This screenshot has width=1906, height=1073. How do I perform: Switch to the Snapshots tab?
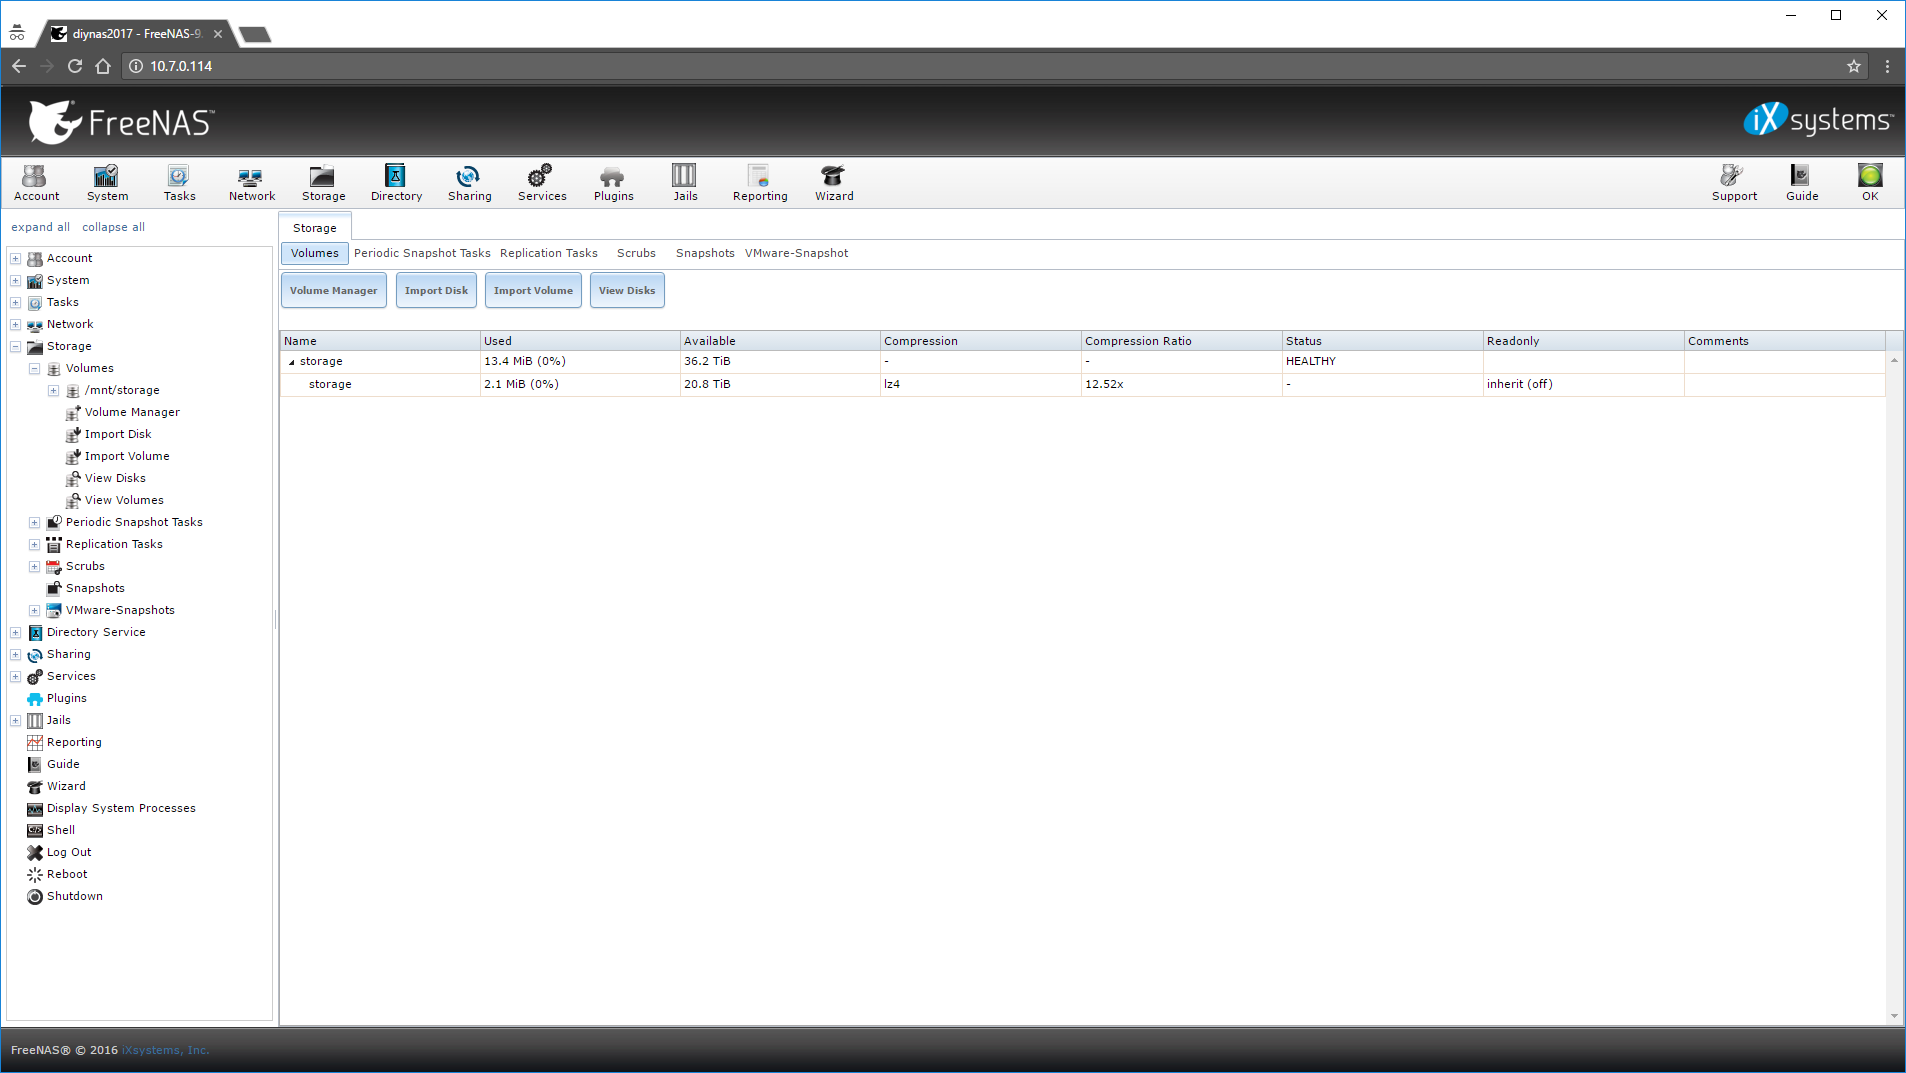[704, 254]
